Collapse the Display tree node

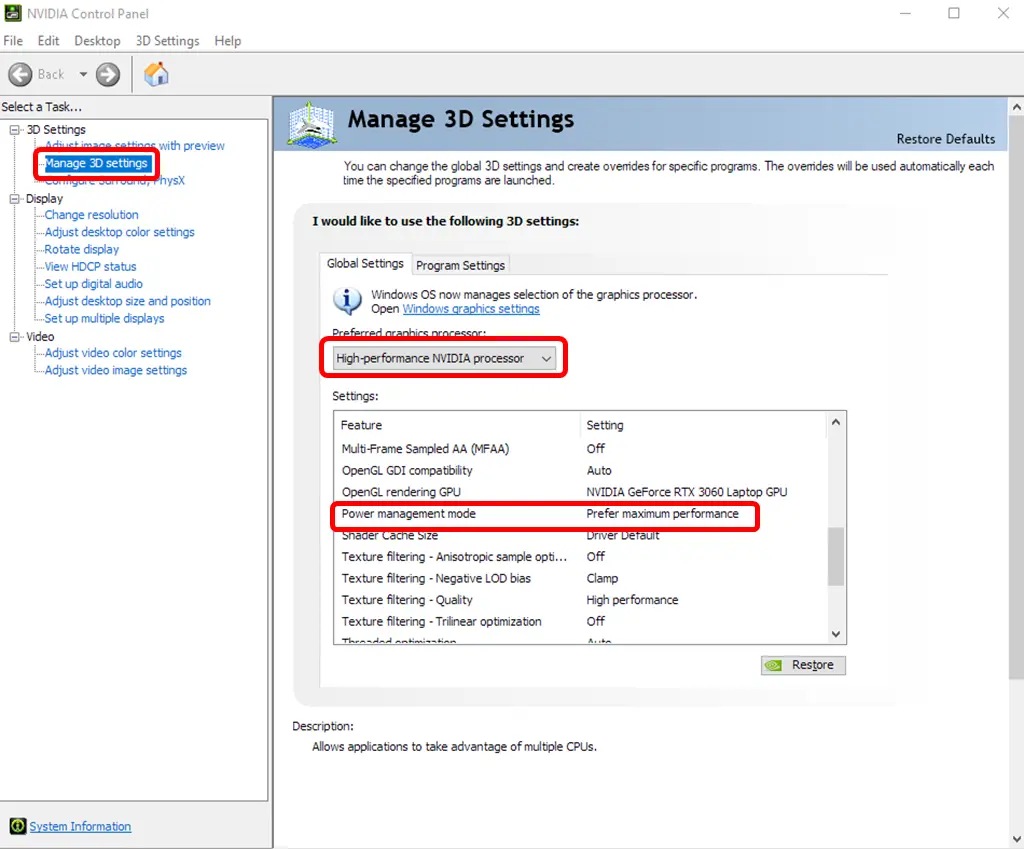(x=14, y=199)
